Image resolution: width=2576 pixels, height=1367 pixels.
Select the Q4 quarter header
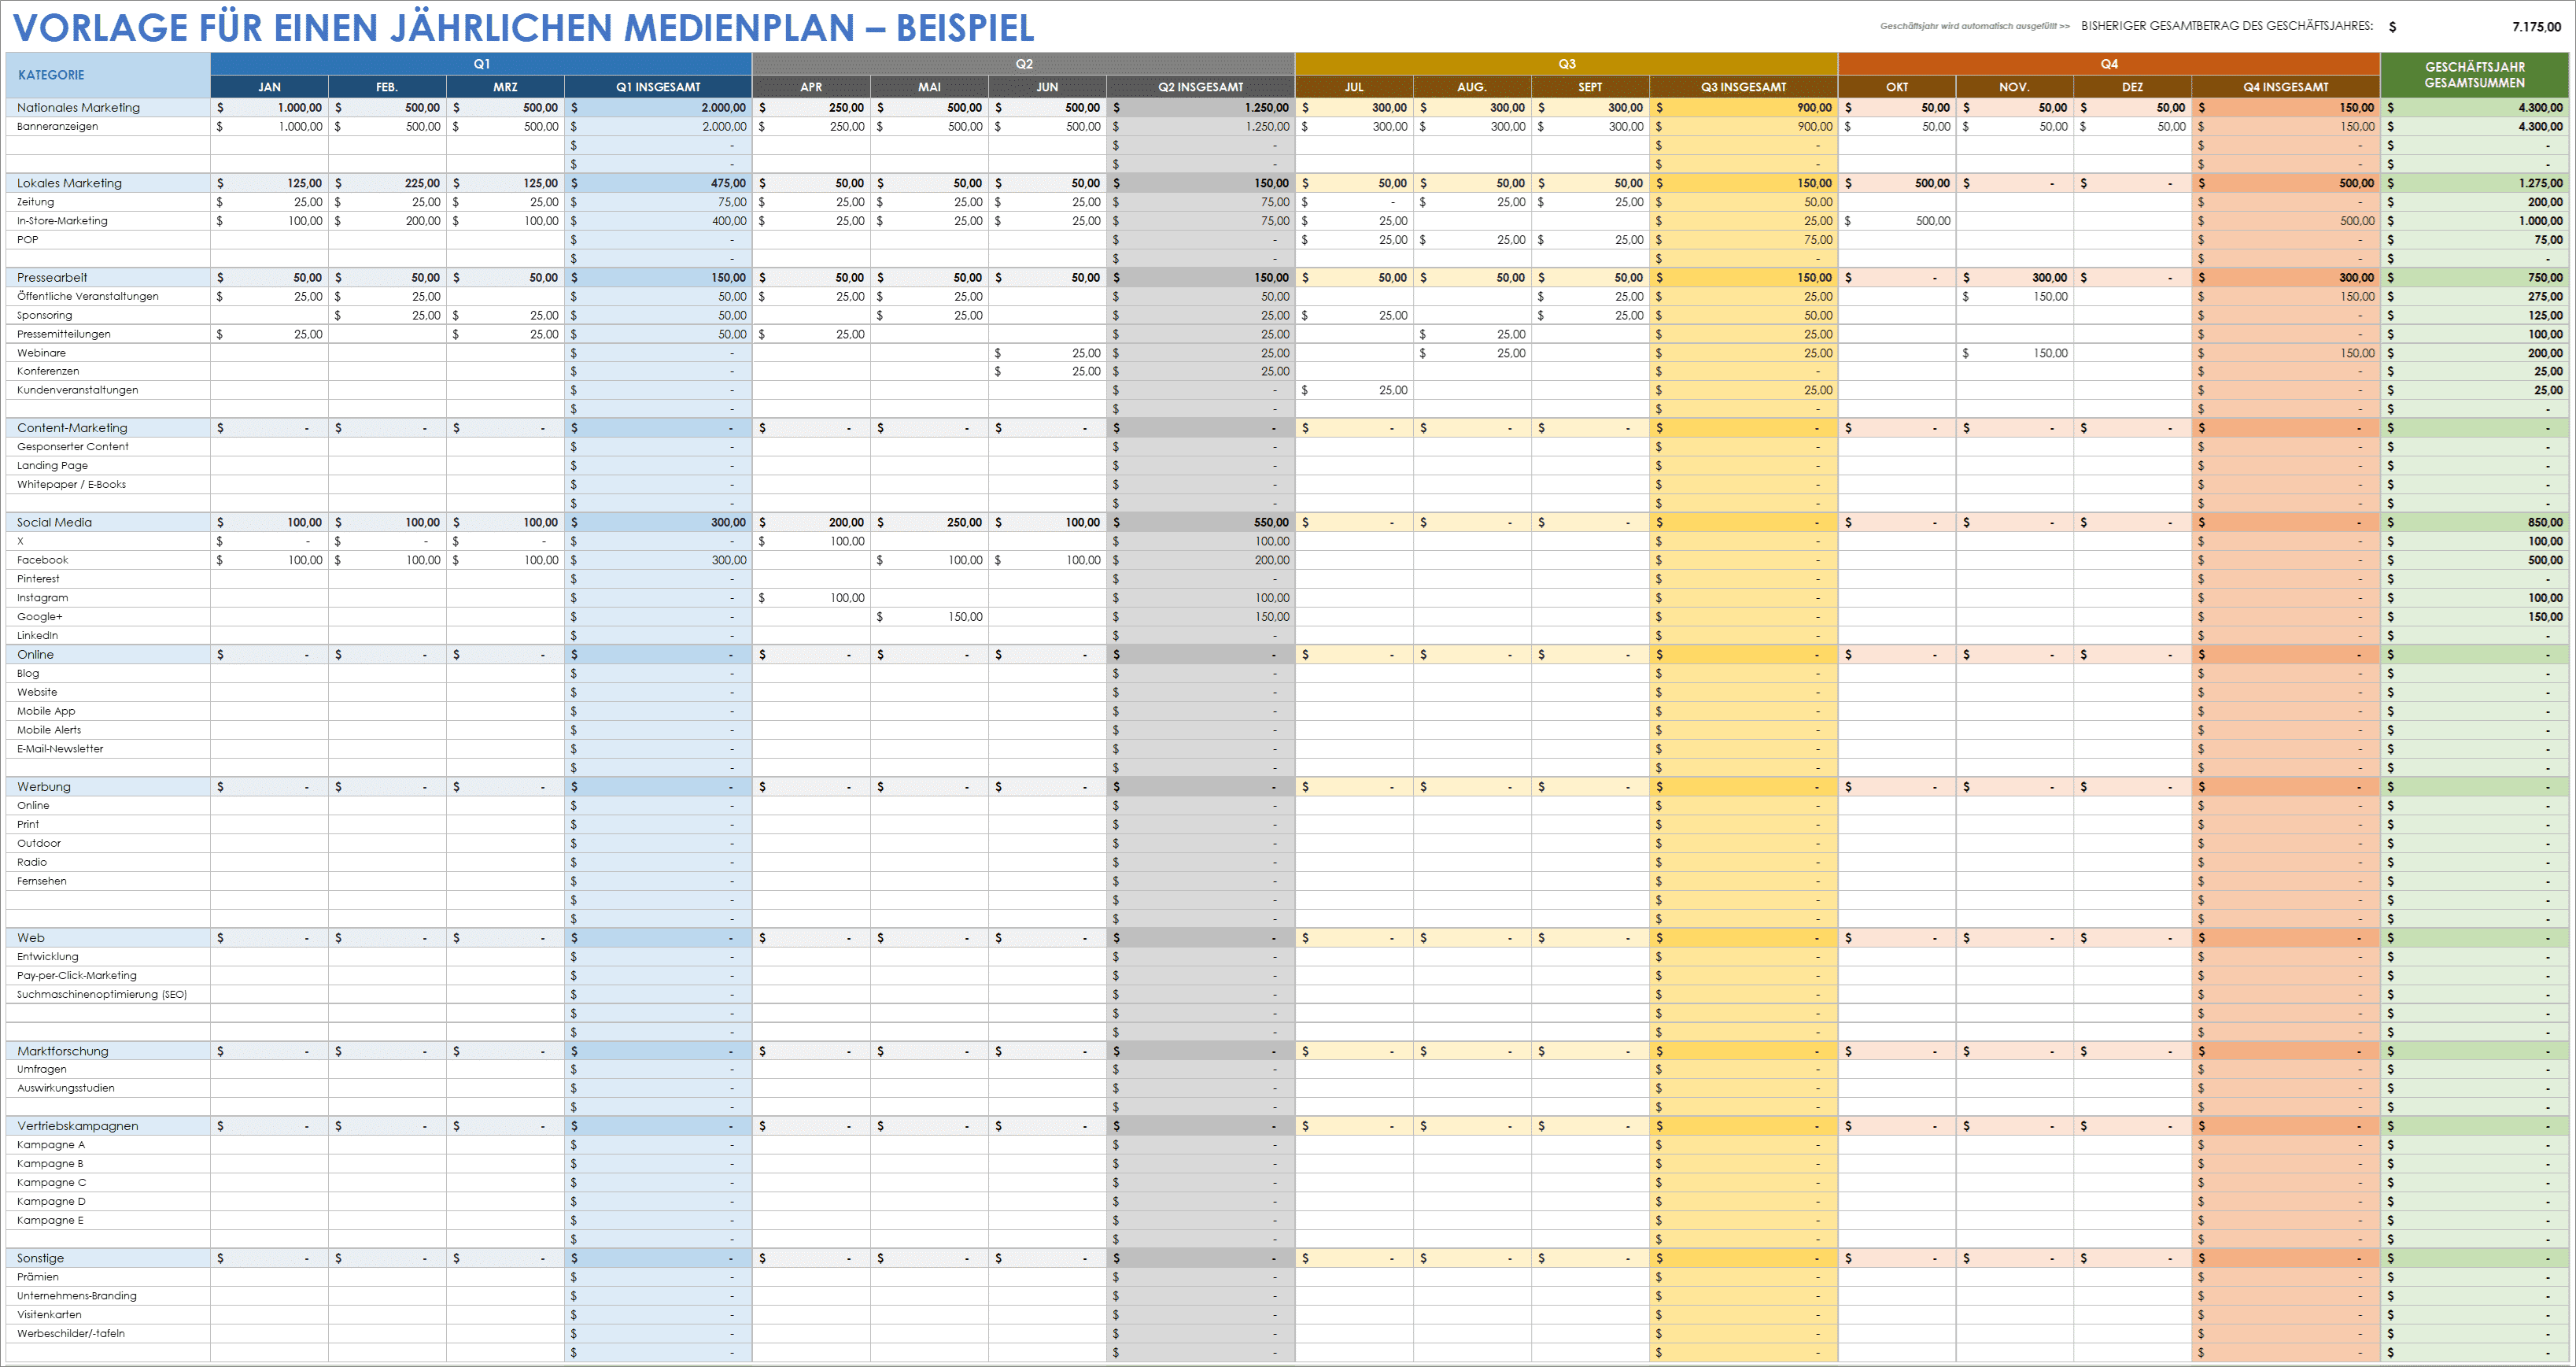coord(2109,64)
